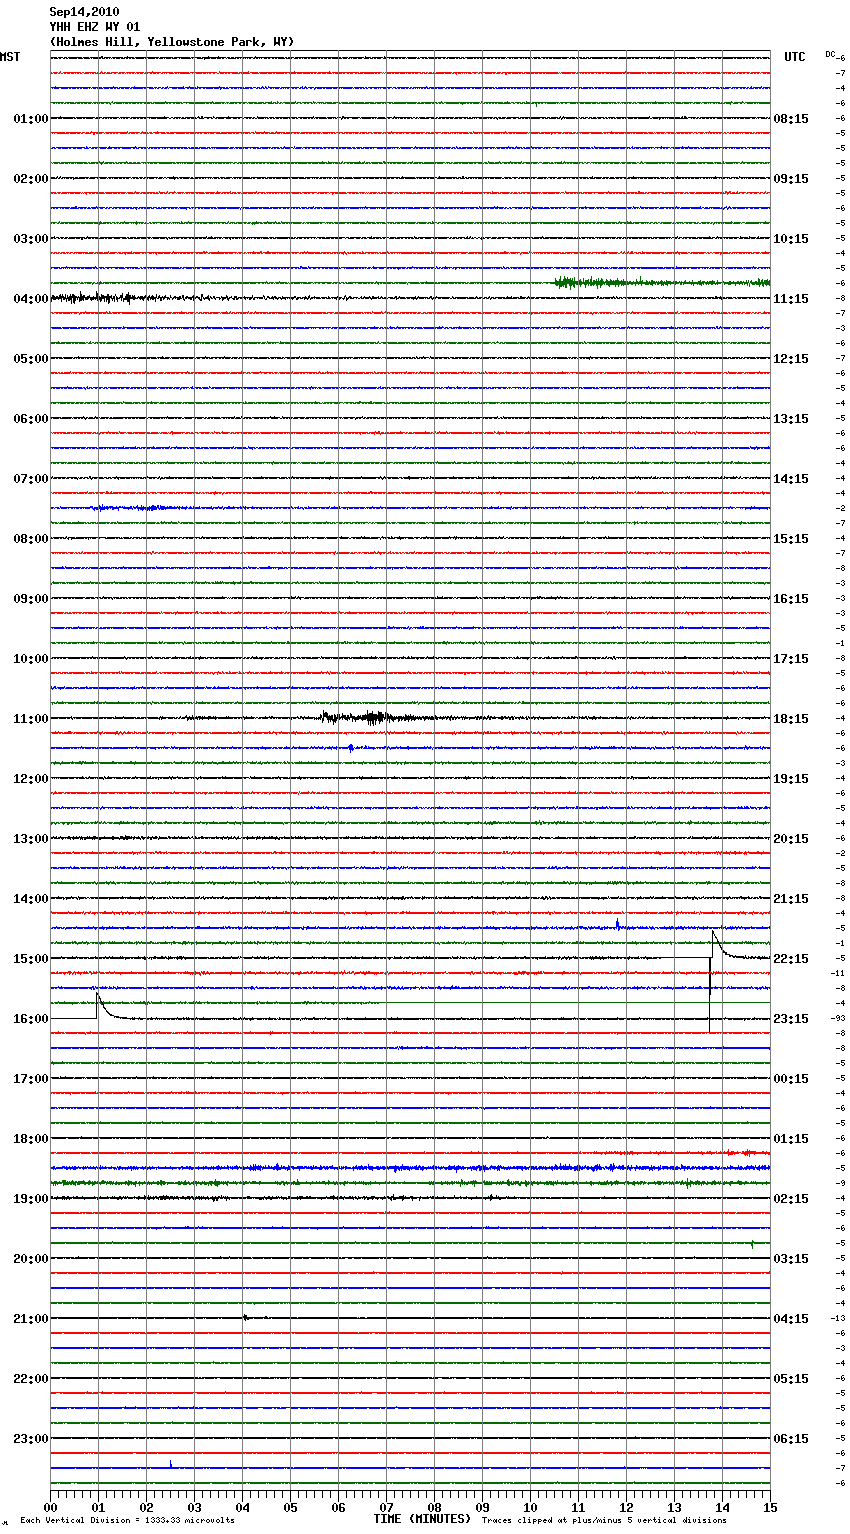This screenshot has height=1534, width=850.
Task: Select the YHH EHZ WY 01 station code
Action: pyautogui.click(x=95, y=27)
